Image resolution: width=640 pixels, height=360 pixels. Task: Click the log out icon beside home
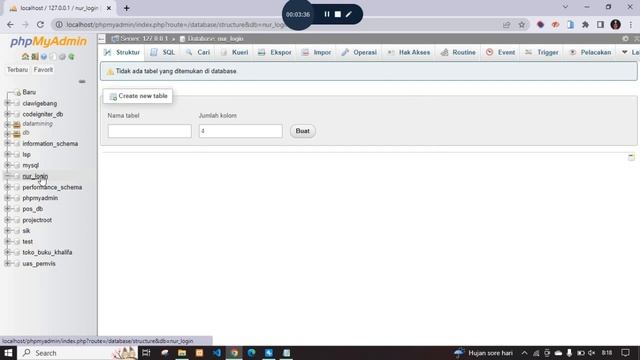[35, 57]
